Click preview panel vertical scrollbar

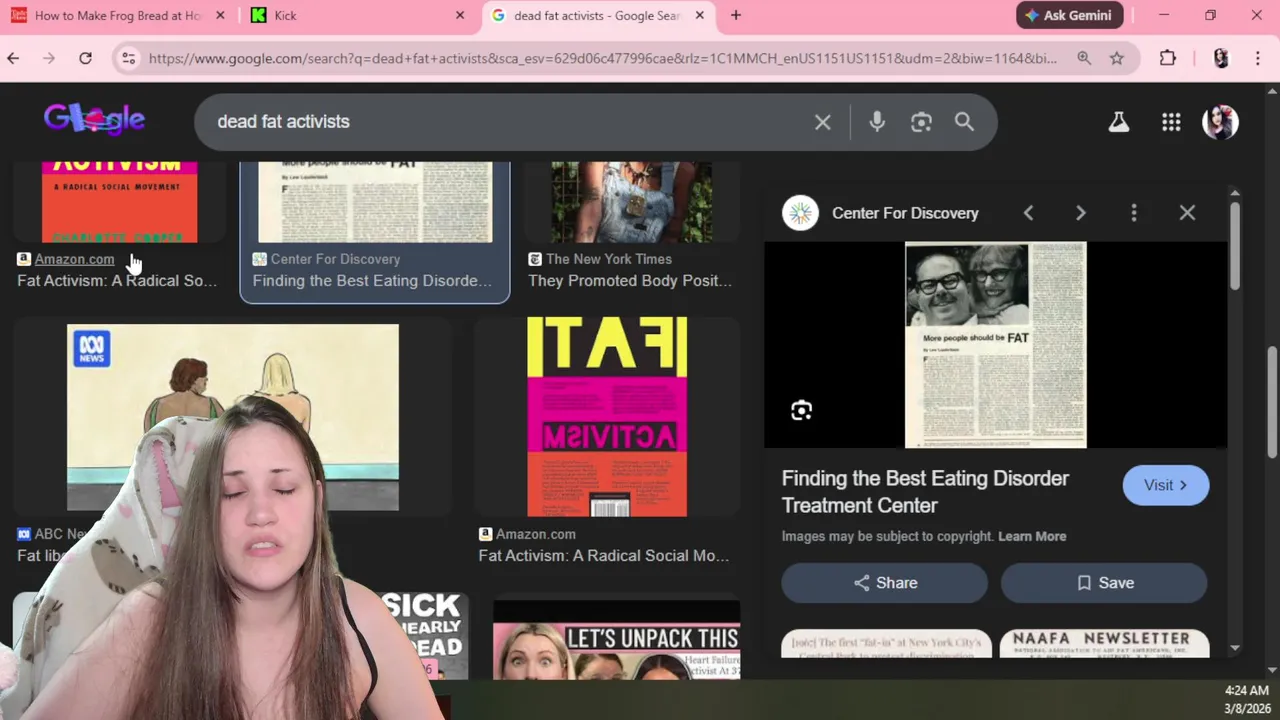click(1235, 245)
